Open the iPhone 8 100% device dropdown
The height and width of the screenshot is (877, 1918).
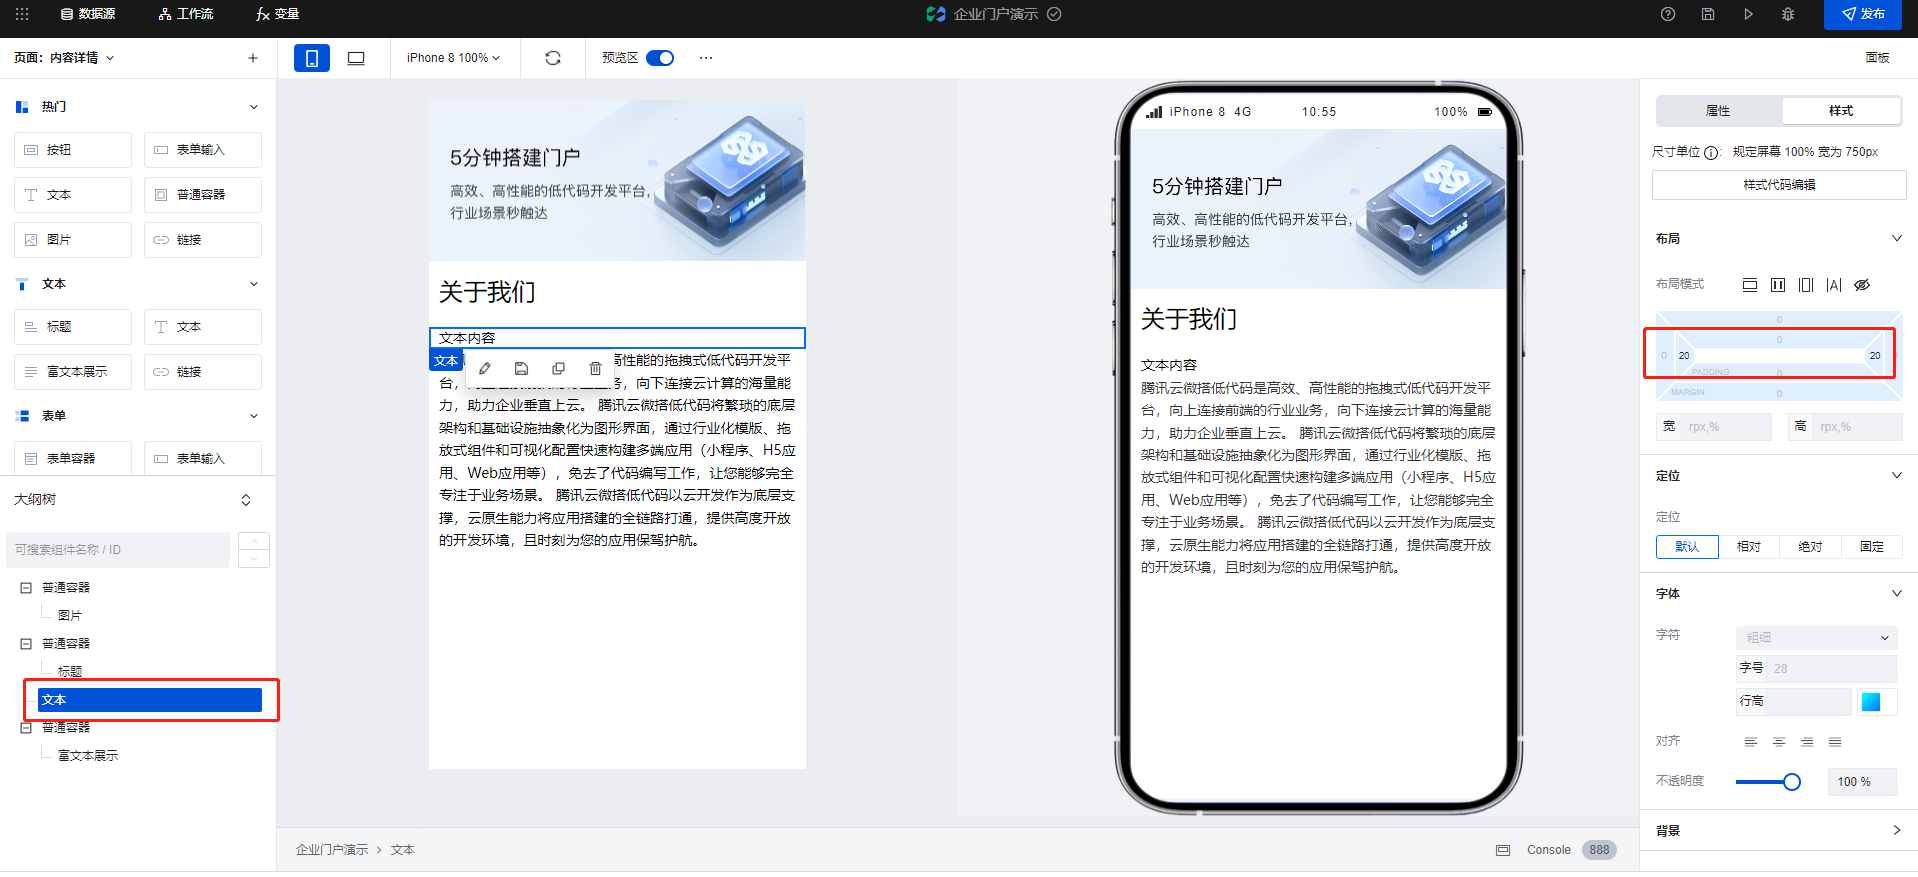[x=453, y=58]
